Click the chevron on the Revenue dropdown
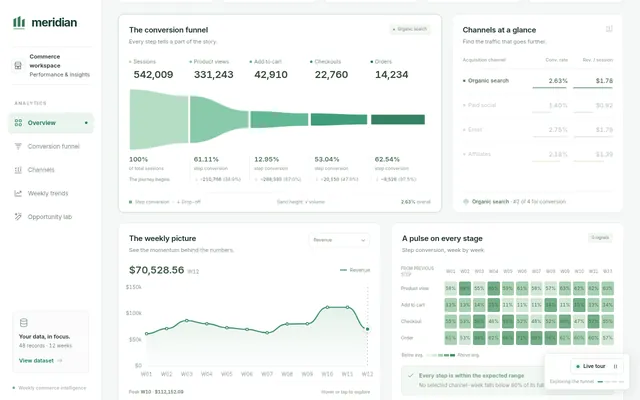 tap(363, 240)
